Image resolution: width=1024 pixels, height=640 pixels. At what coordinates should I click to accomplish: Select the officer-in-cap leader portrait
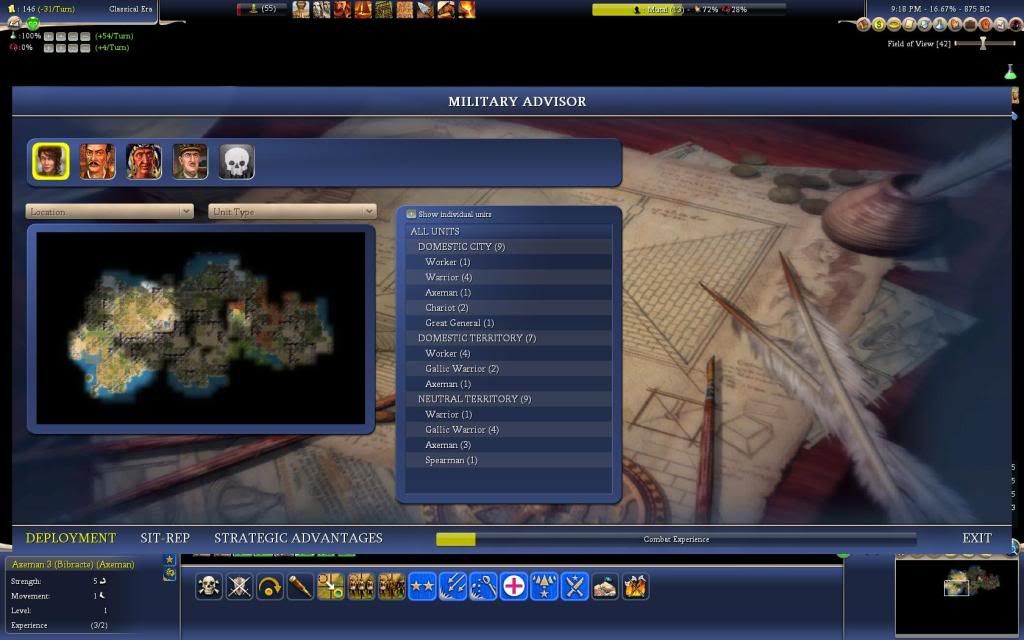[190, 161]
